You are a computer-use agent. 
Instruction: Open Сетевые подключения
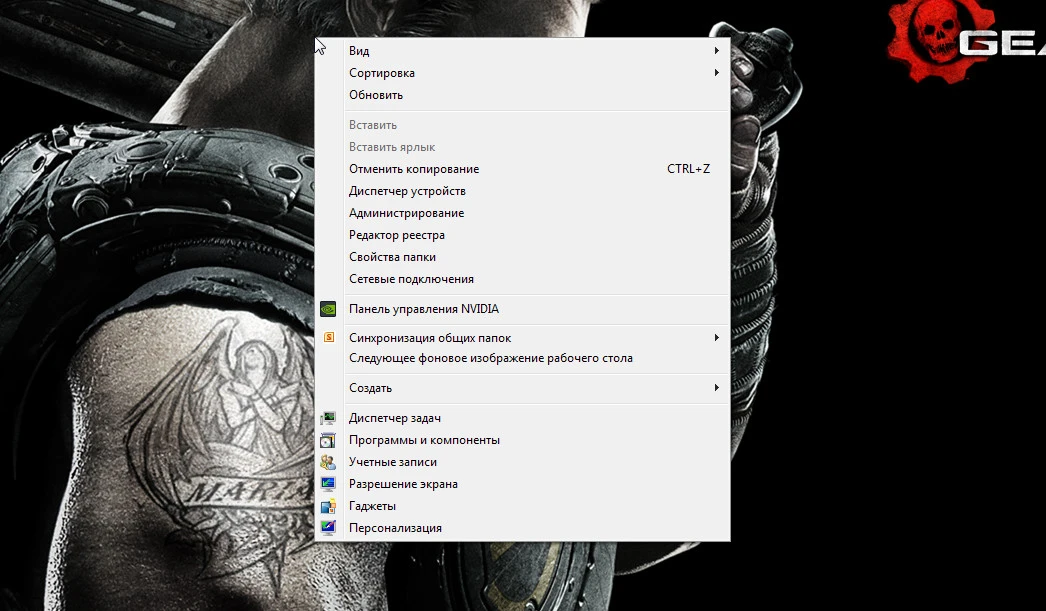(x=522, y=279)
